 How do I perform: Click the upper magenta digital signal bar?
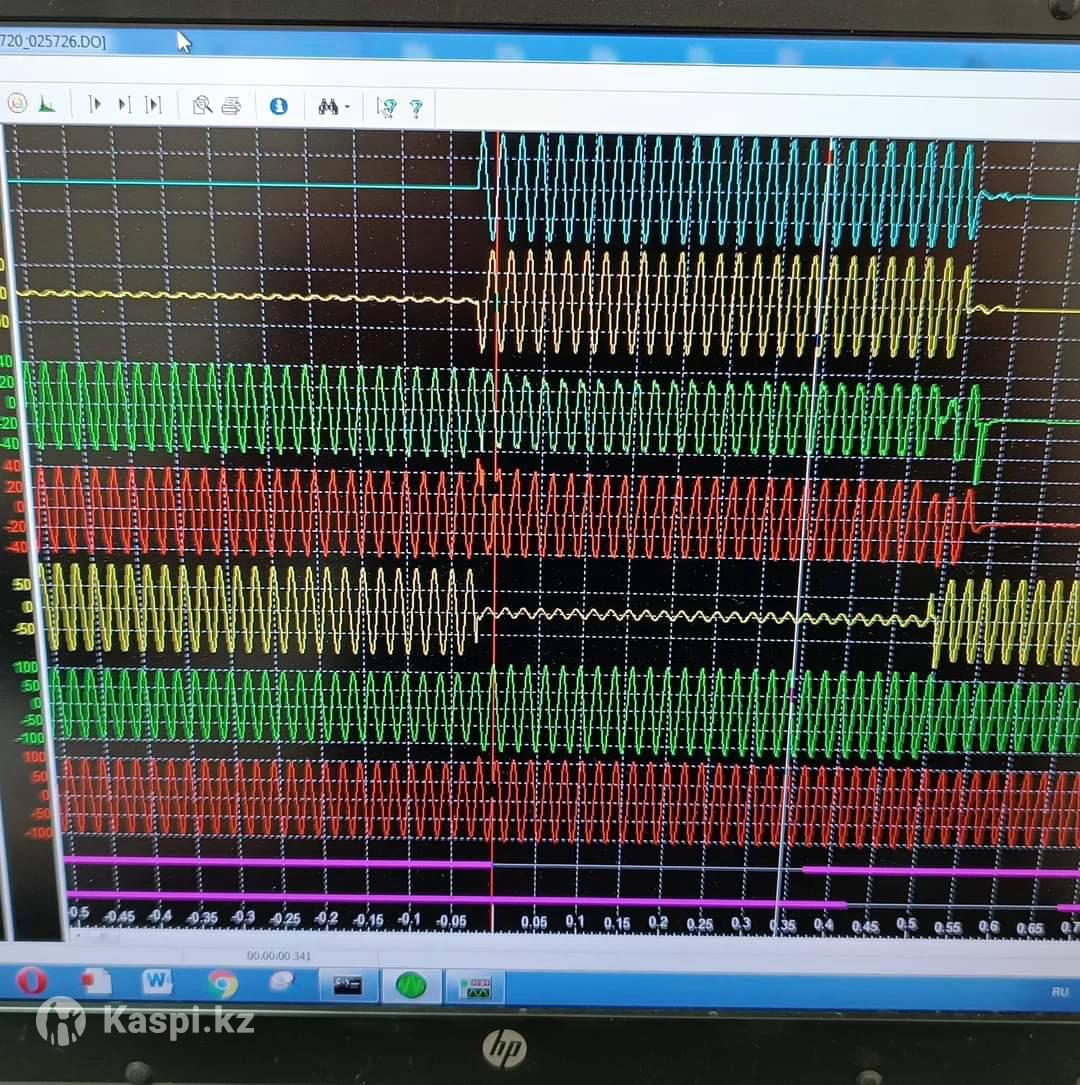pos(277,861)
